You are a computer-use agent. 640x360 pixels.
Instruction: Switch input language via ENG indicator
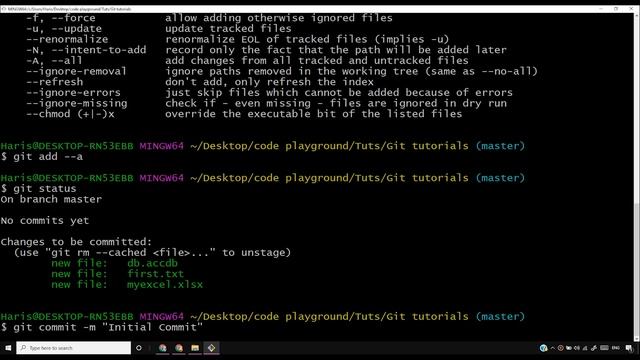(x=616, y=348)
